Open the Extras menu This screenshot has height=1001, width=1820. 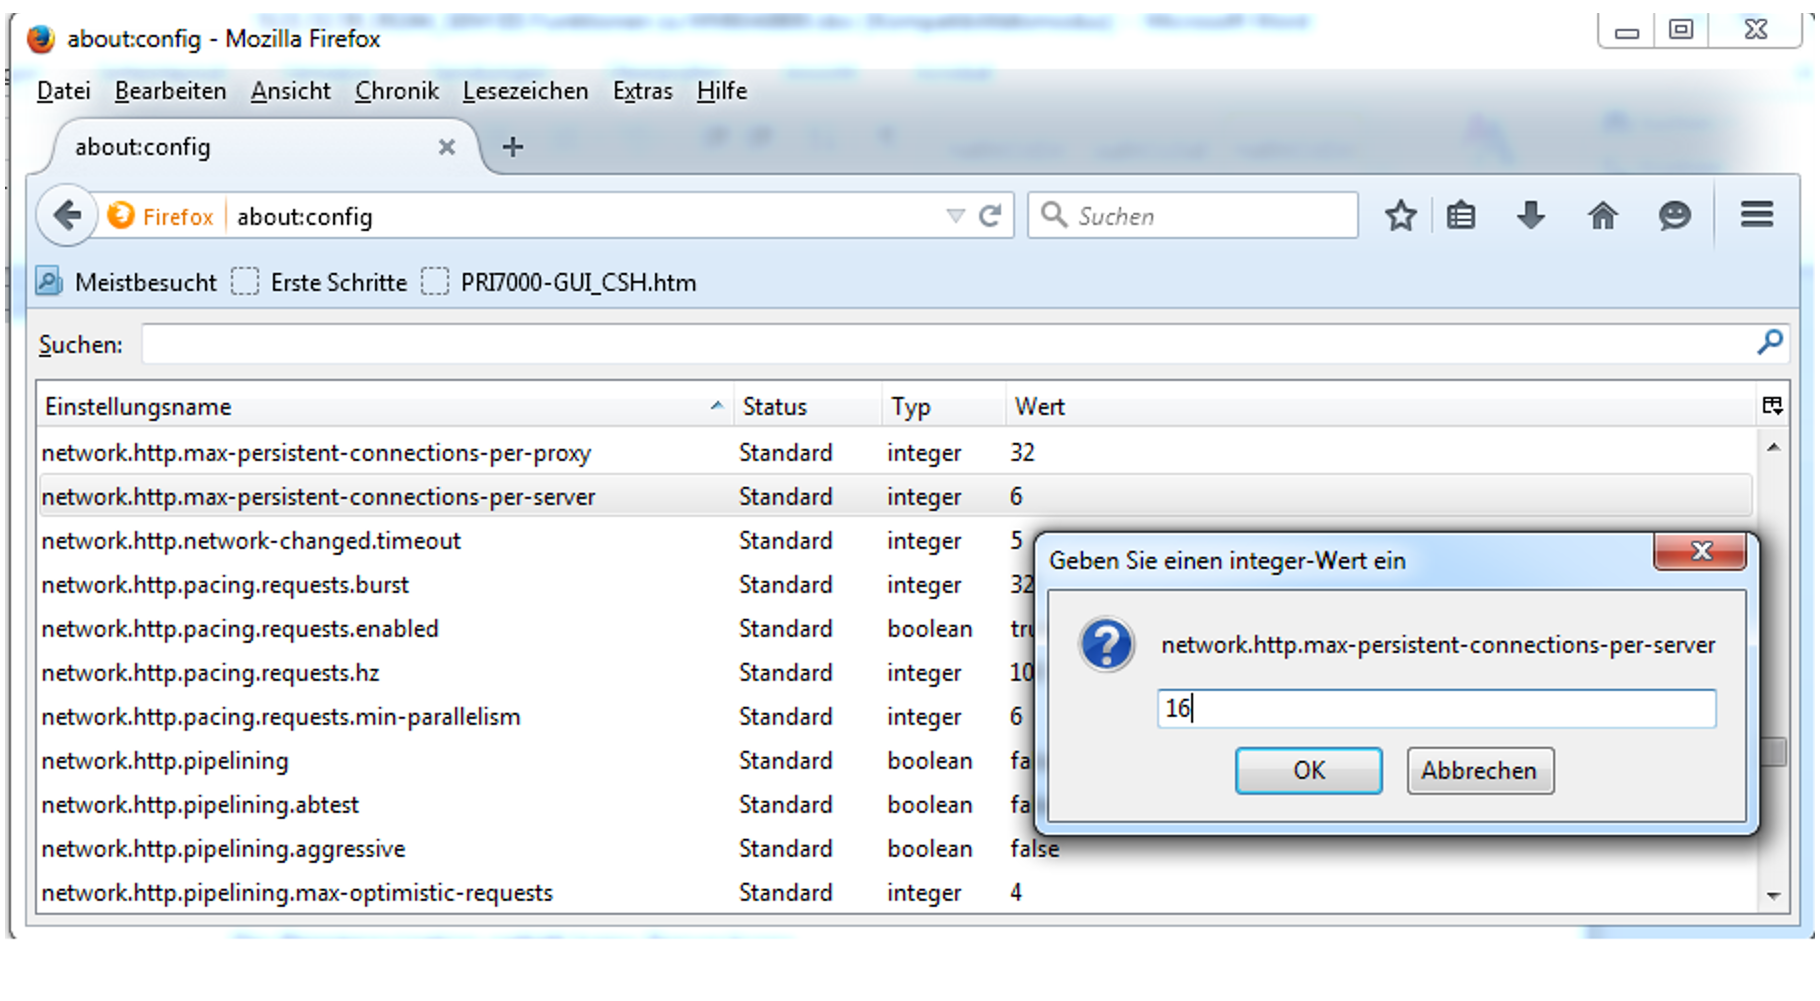[642, 91]
